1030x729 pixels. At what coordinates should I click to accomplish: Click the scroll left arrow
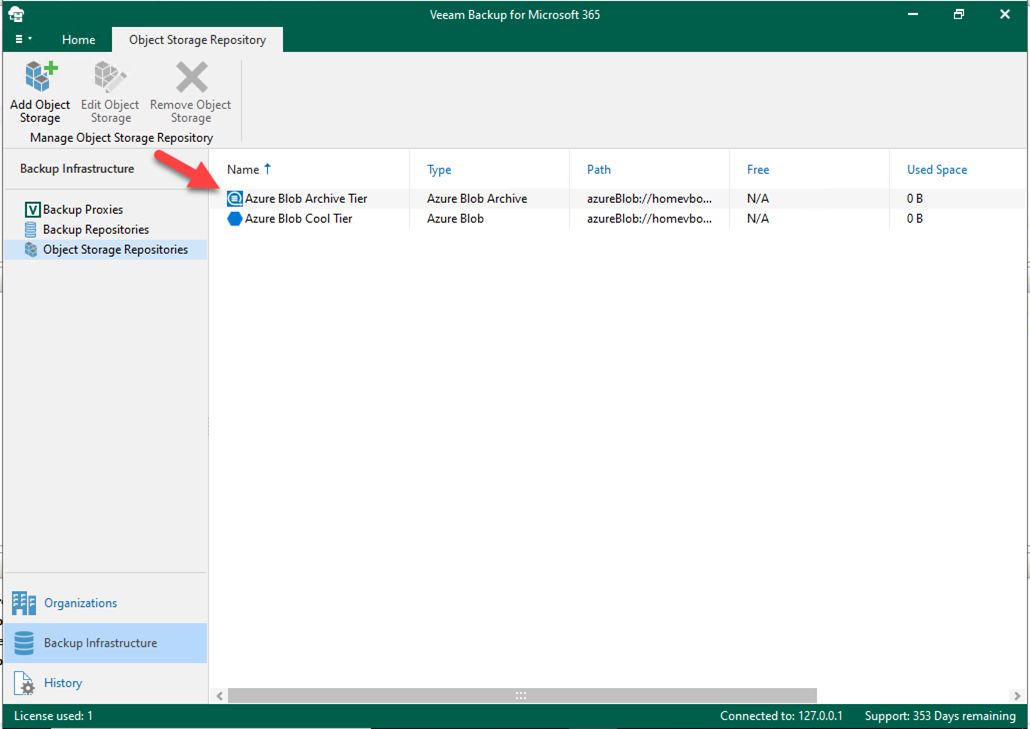(220, 696)
